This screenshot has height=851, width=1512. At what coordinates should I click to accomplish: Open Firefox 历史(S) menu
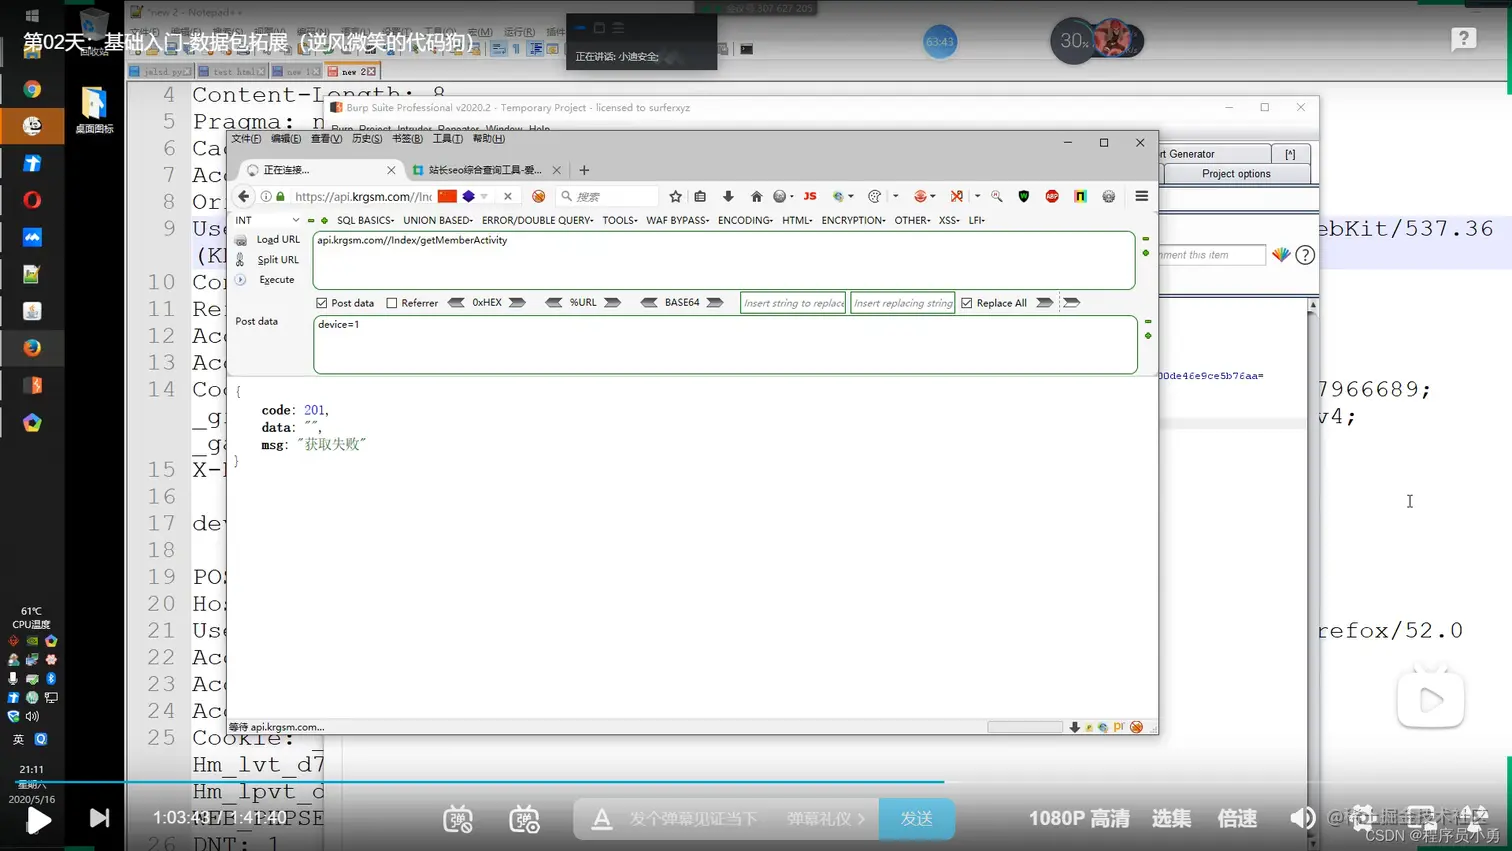click(367, 139)
